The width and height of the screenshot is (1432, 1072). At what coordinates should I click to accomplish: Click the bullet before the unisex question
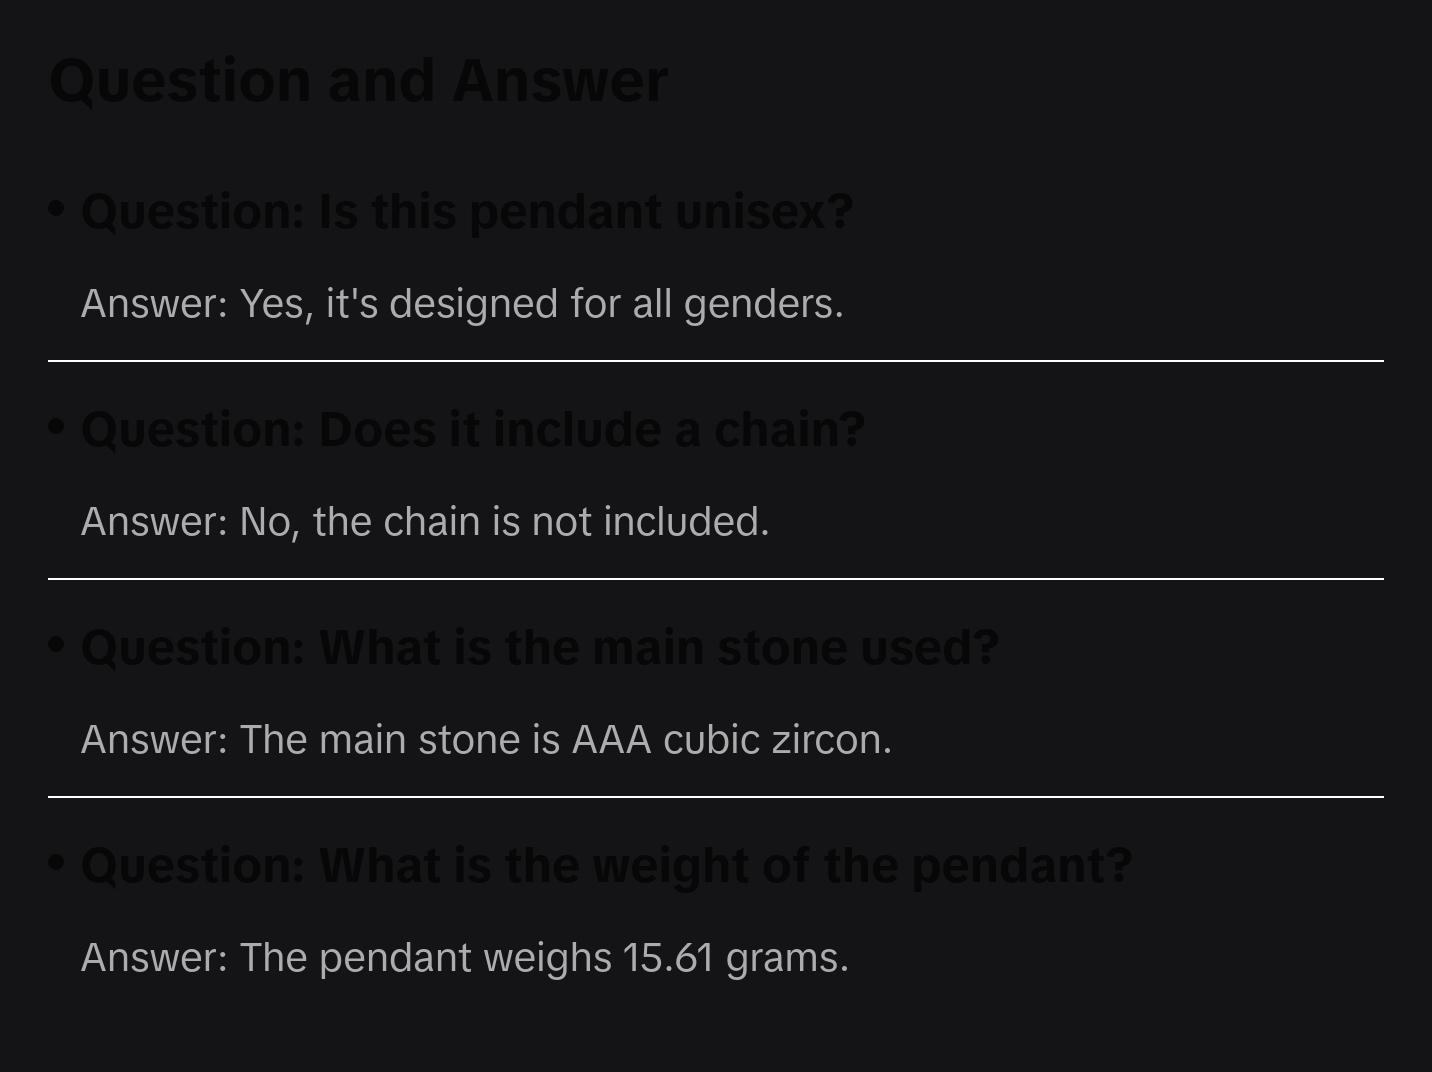pos(57,209)
